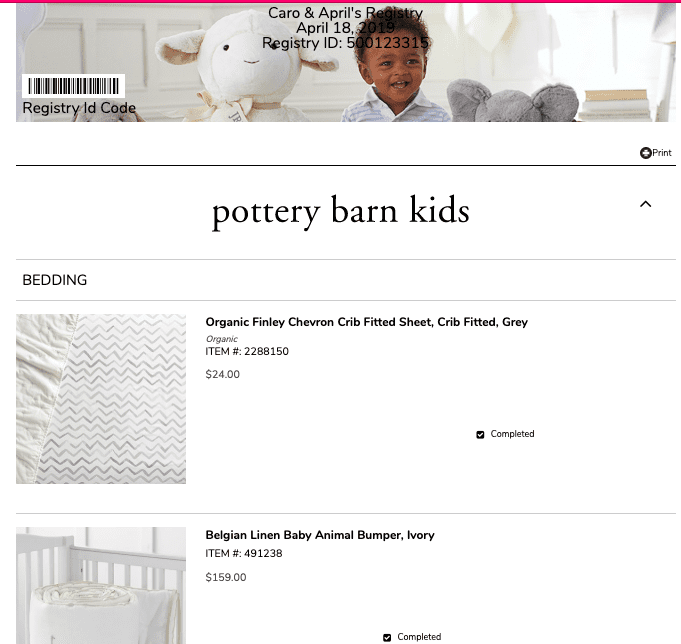Click the Print link text

(x=662, y=153)
